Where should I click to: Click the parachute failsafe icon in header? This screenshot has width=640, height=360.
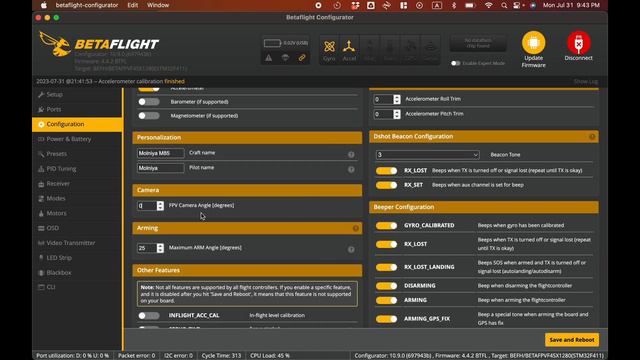[285, 58]
